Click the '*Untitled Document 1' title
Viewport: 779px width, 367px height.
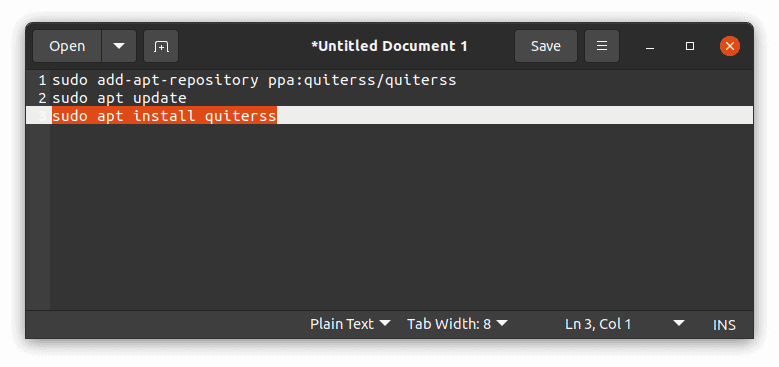click(389, 46)
